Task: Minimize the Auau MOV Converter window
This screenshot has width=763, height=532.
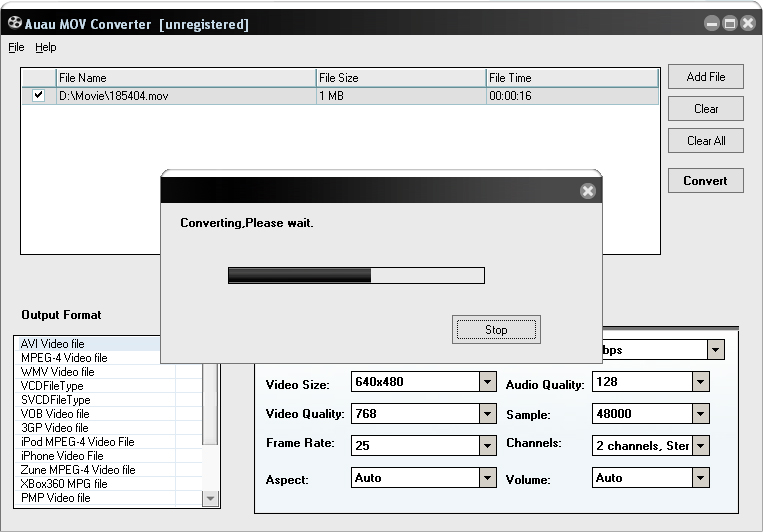Action: tap(712, 23)
